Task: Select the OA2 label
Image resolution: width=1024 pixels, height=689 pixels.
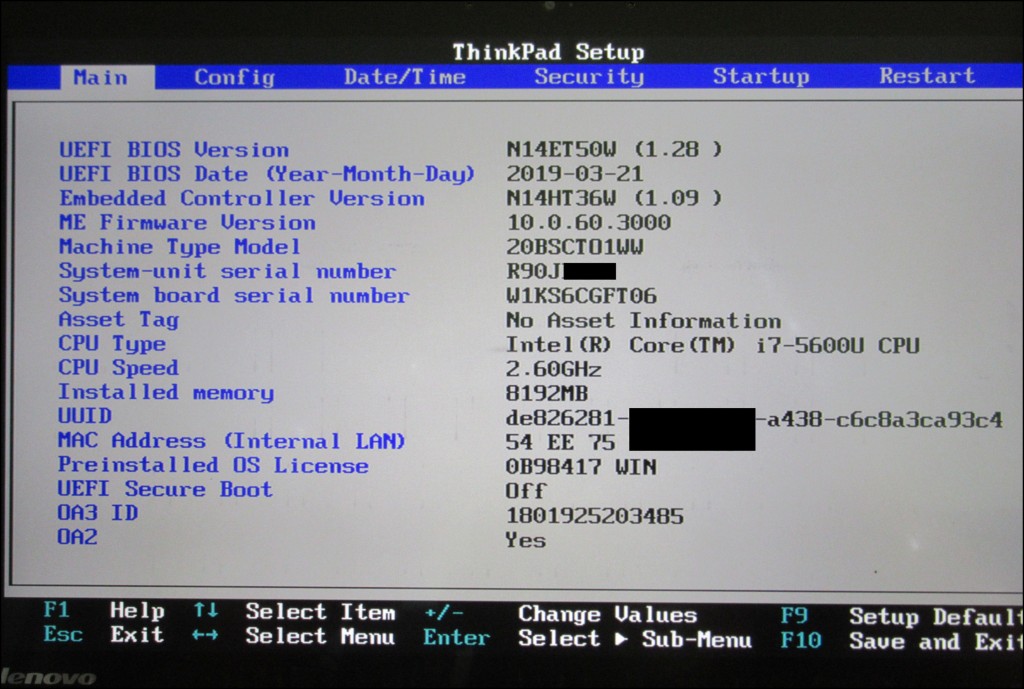Action: (78, 537)
